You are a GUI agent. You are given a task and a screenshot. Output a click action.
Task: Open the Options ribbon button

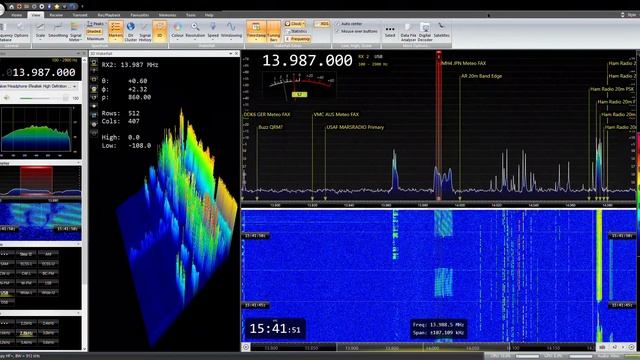click(x=21, y=31)
